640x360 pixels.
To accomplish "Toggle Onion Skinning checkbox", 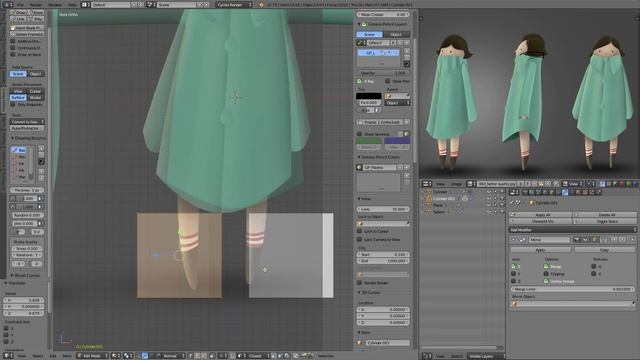I will 360,134.
